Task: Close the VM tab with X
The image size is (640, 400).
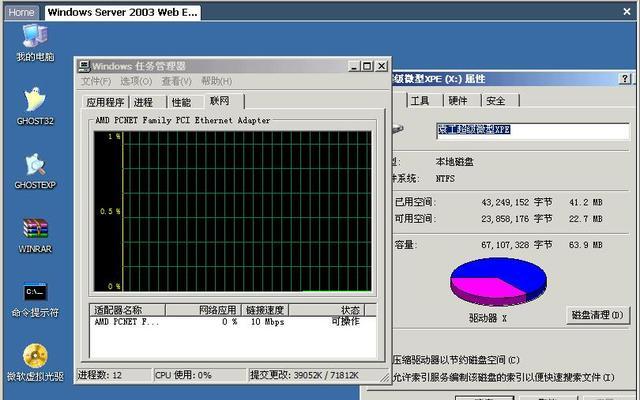Action: click(627, 12)
